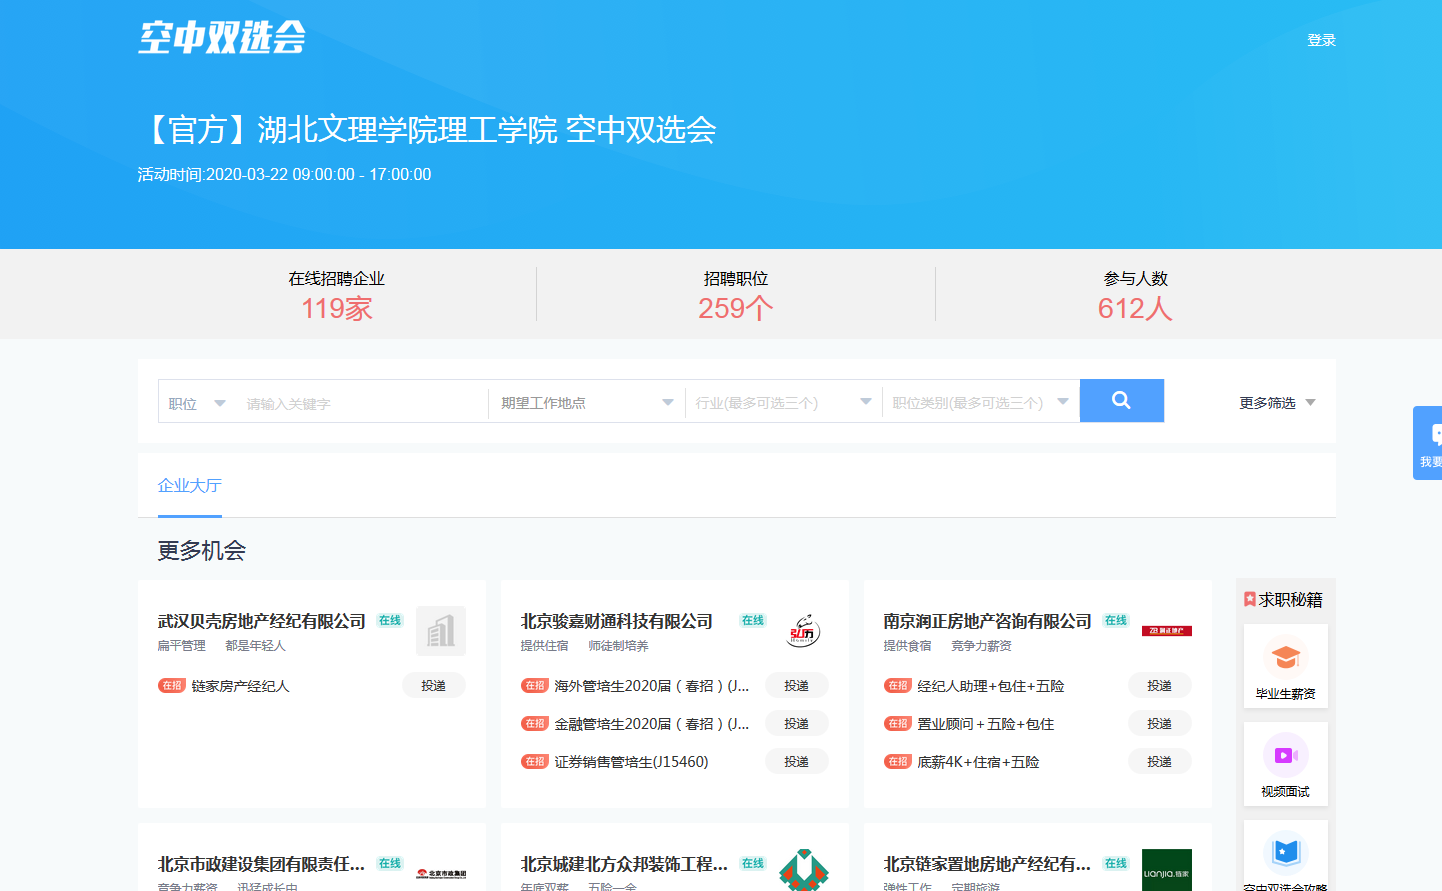1442x891 pixels.
Task: Expand the 职位 search type dropdown
Action: click(x=197, y=404)
